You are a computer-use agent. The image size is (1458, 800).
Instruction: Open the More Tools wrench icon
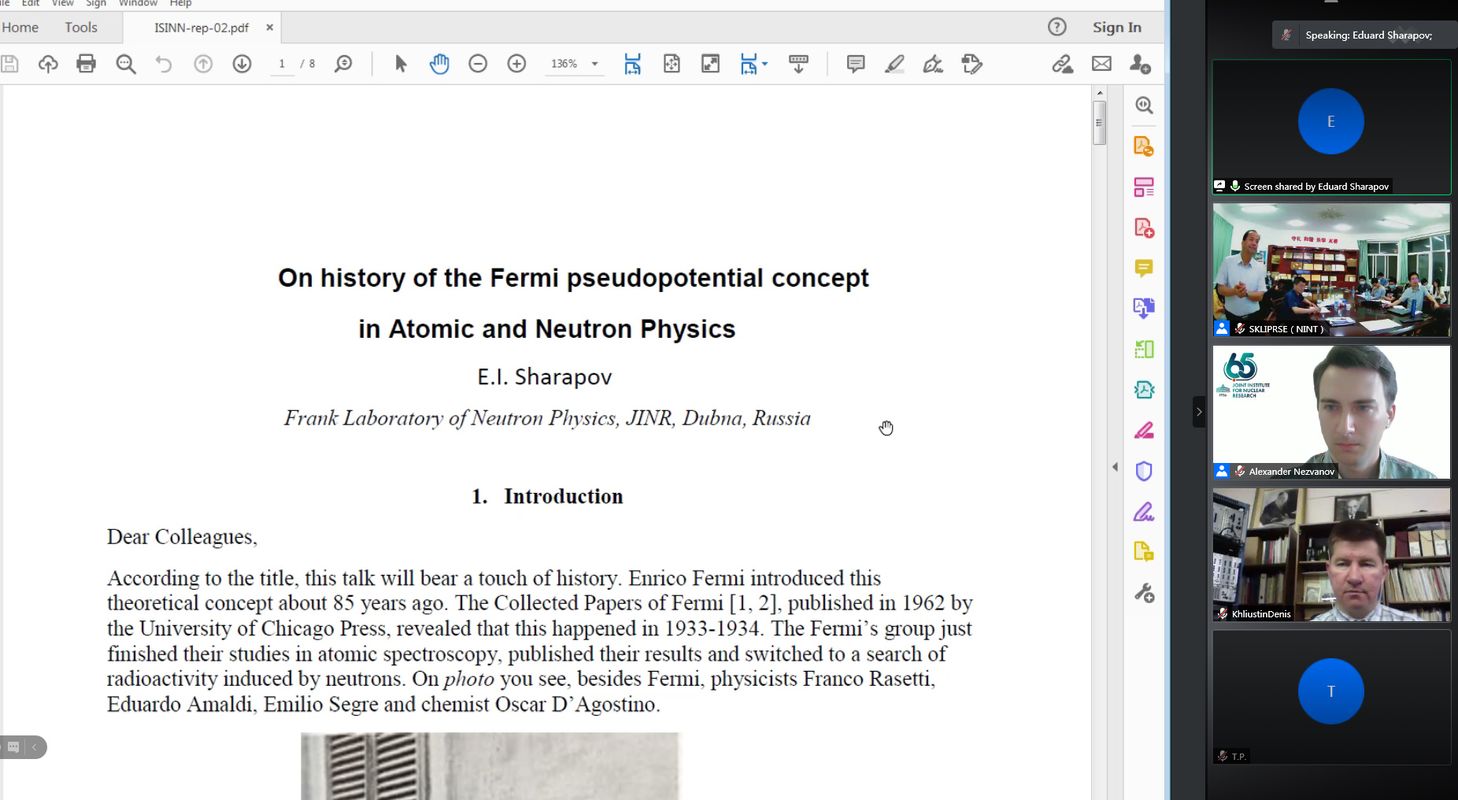[x=1144, y=594]
